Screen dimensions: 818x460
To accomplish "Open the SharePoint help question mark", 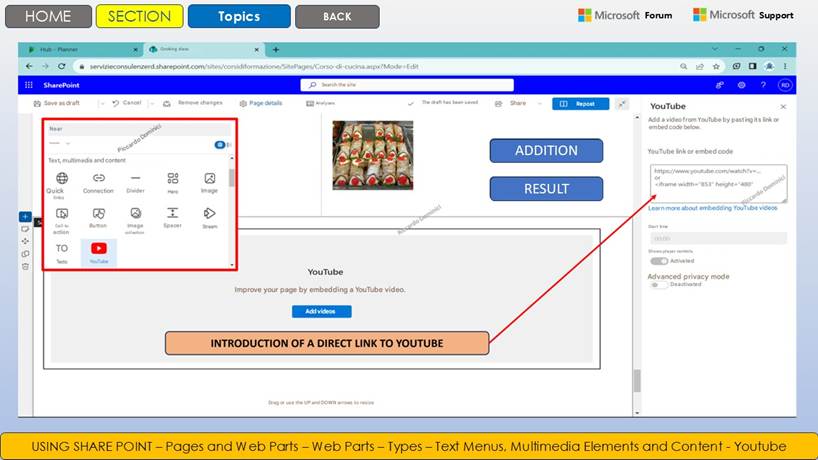I will click(x=763, y=85).
